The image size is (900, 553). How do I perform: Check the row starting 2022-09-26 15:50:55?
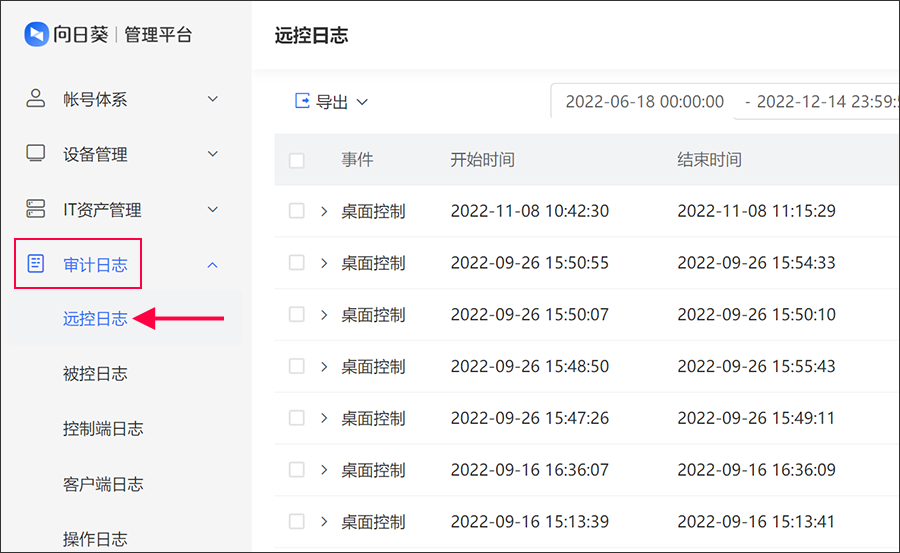tap(297, 263)
